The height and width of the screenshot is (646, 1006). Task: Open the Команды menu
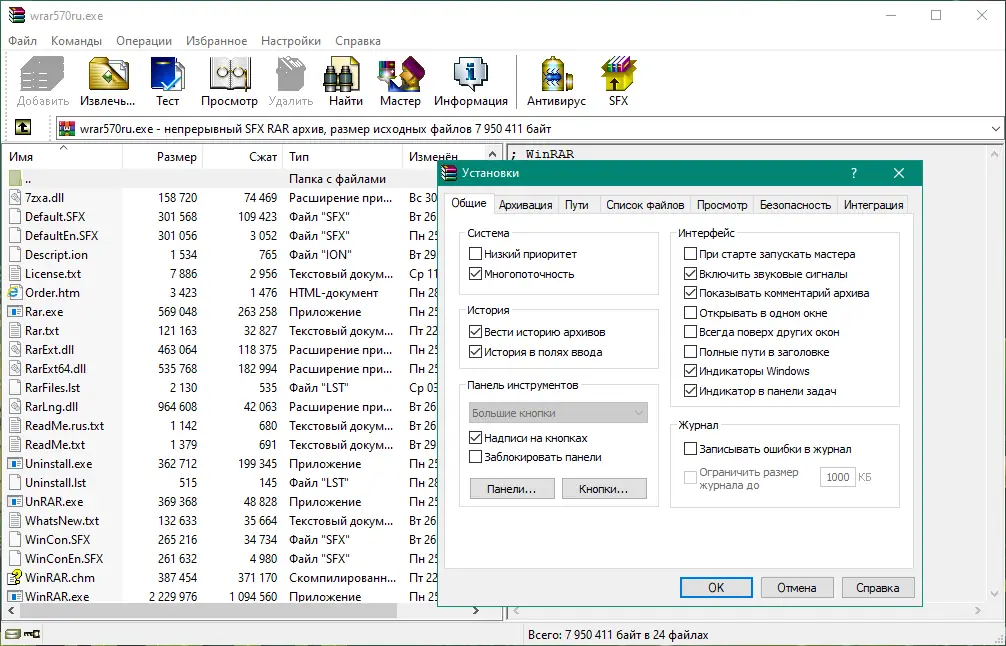(76, 40)
